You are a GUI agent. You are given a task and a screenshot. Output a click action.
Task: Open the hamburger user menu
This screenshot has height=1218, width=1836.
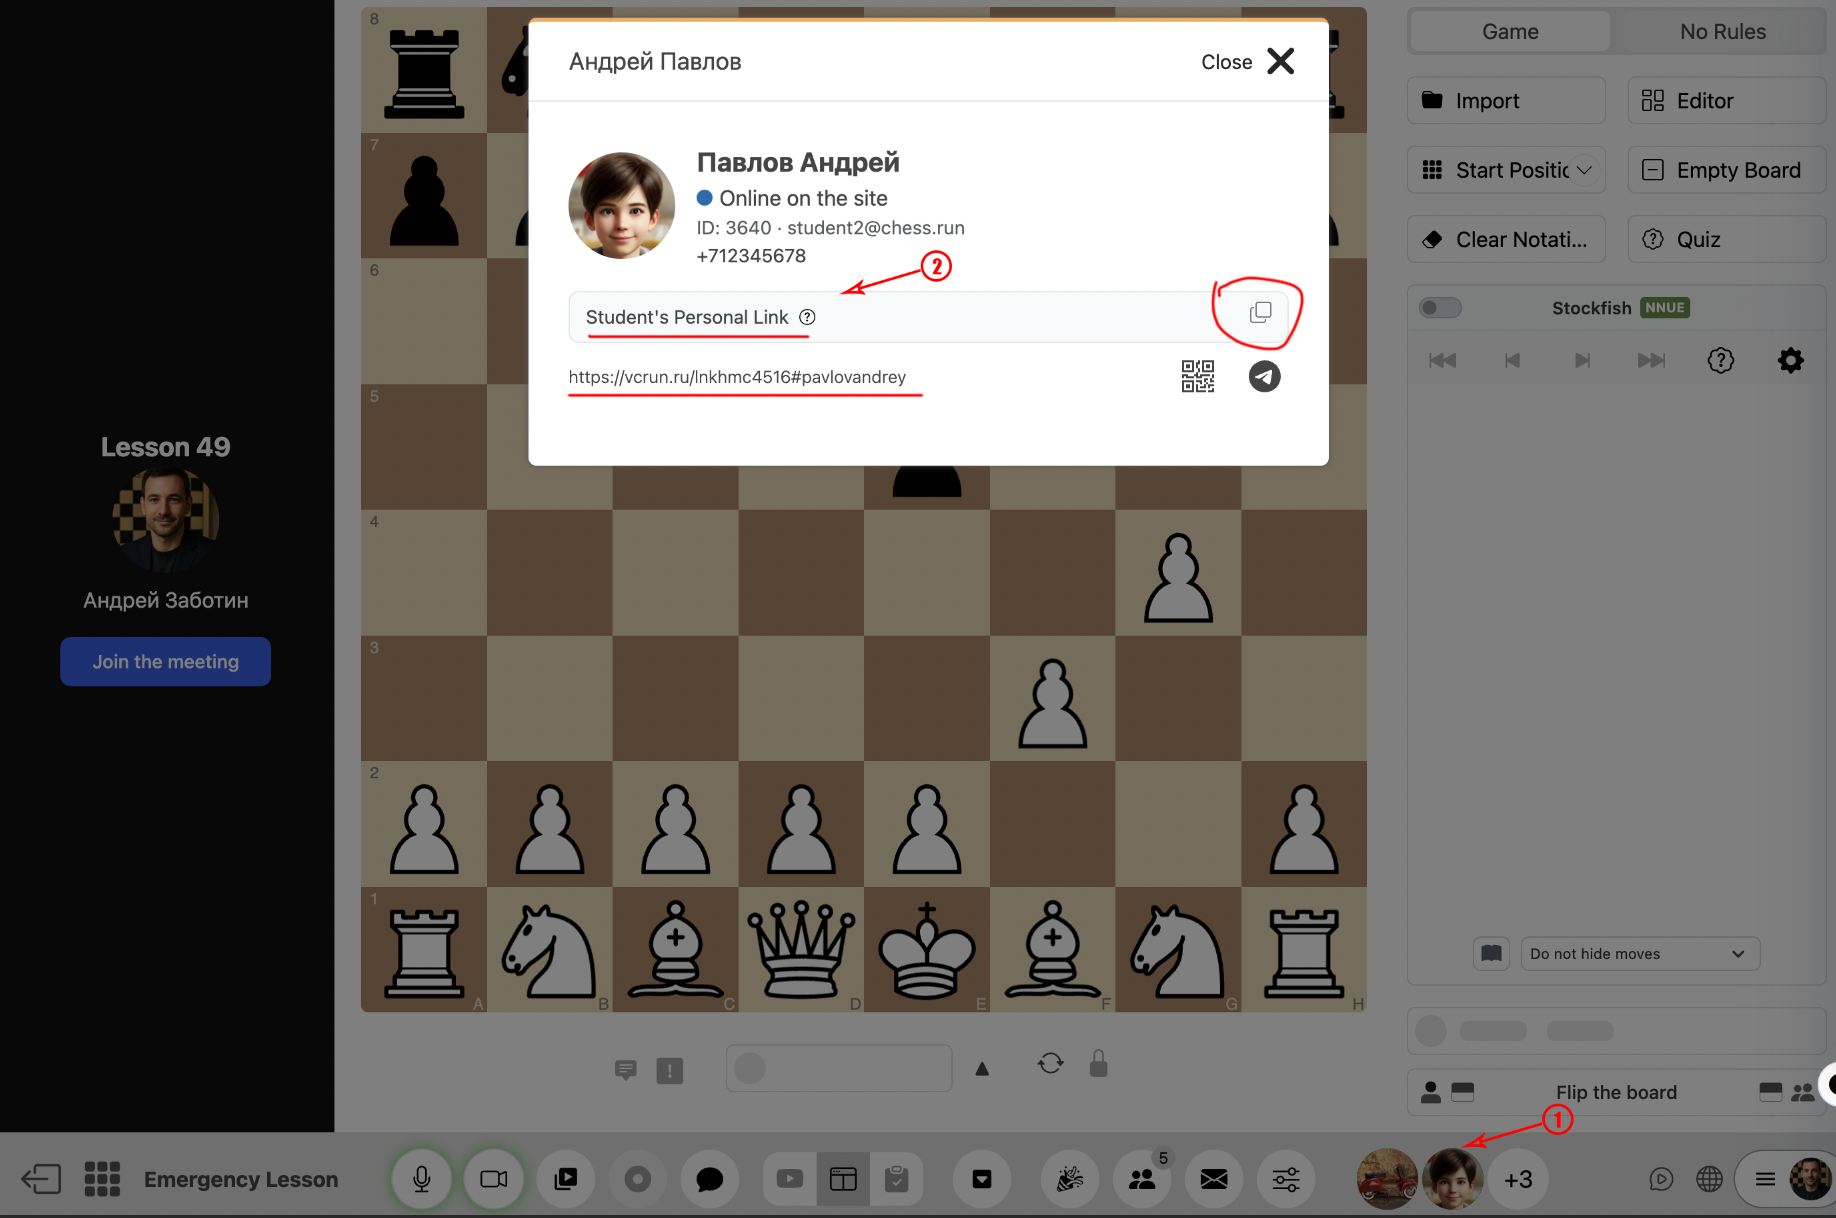coord(1766,1179)
